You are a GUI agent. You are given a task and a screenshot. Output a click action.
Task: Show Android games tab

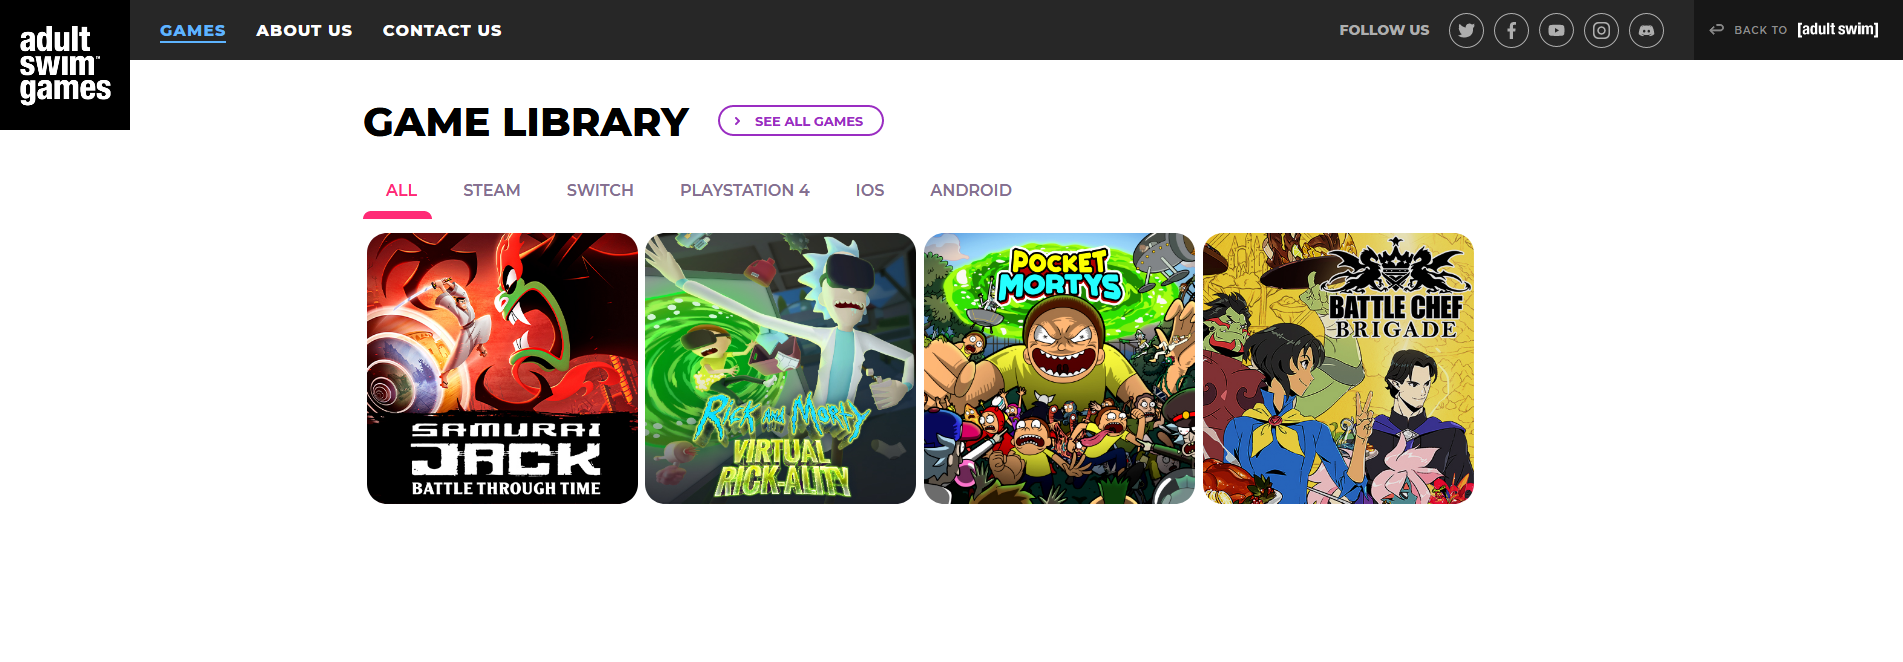pyautogui.click(x=971, y=190)
